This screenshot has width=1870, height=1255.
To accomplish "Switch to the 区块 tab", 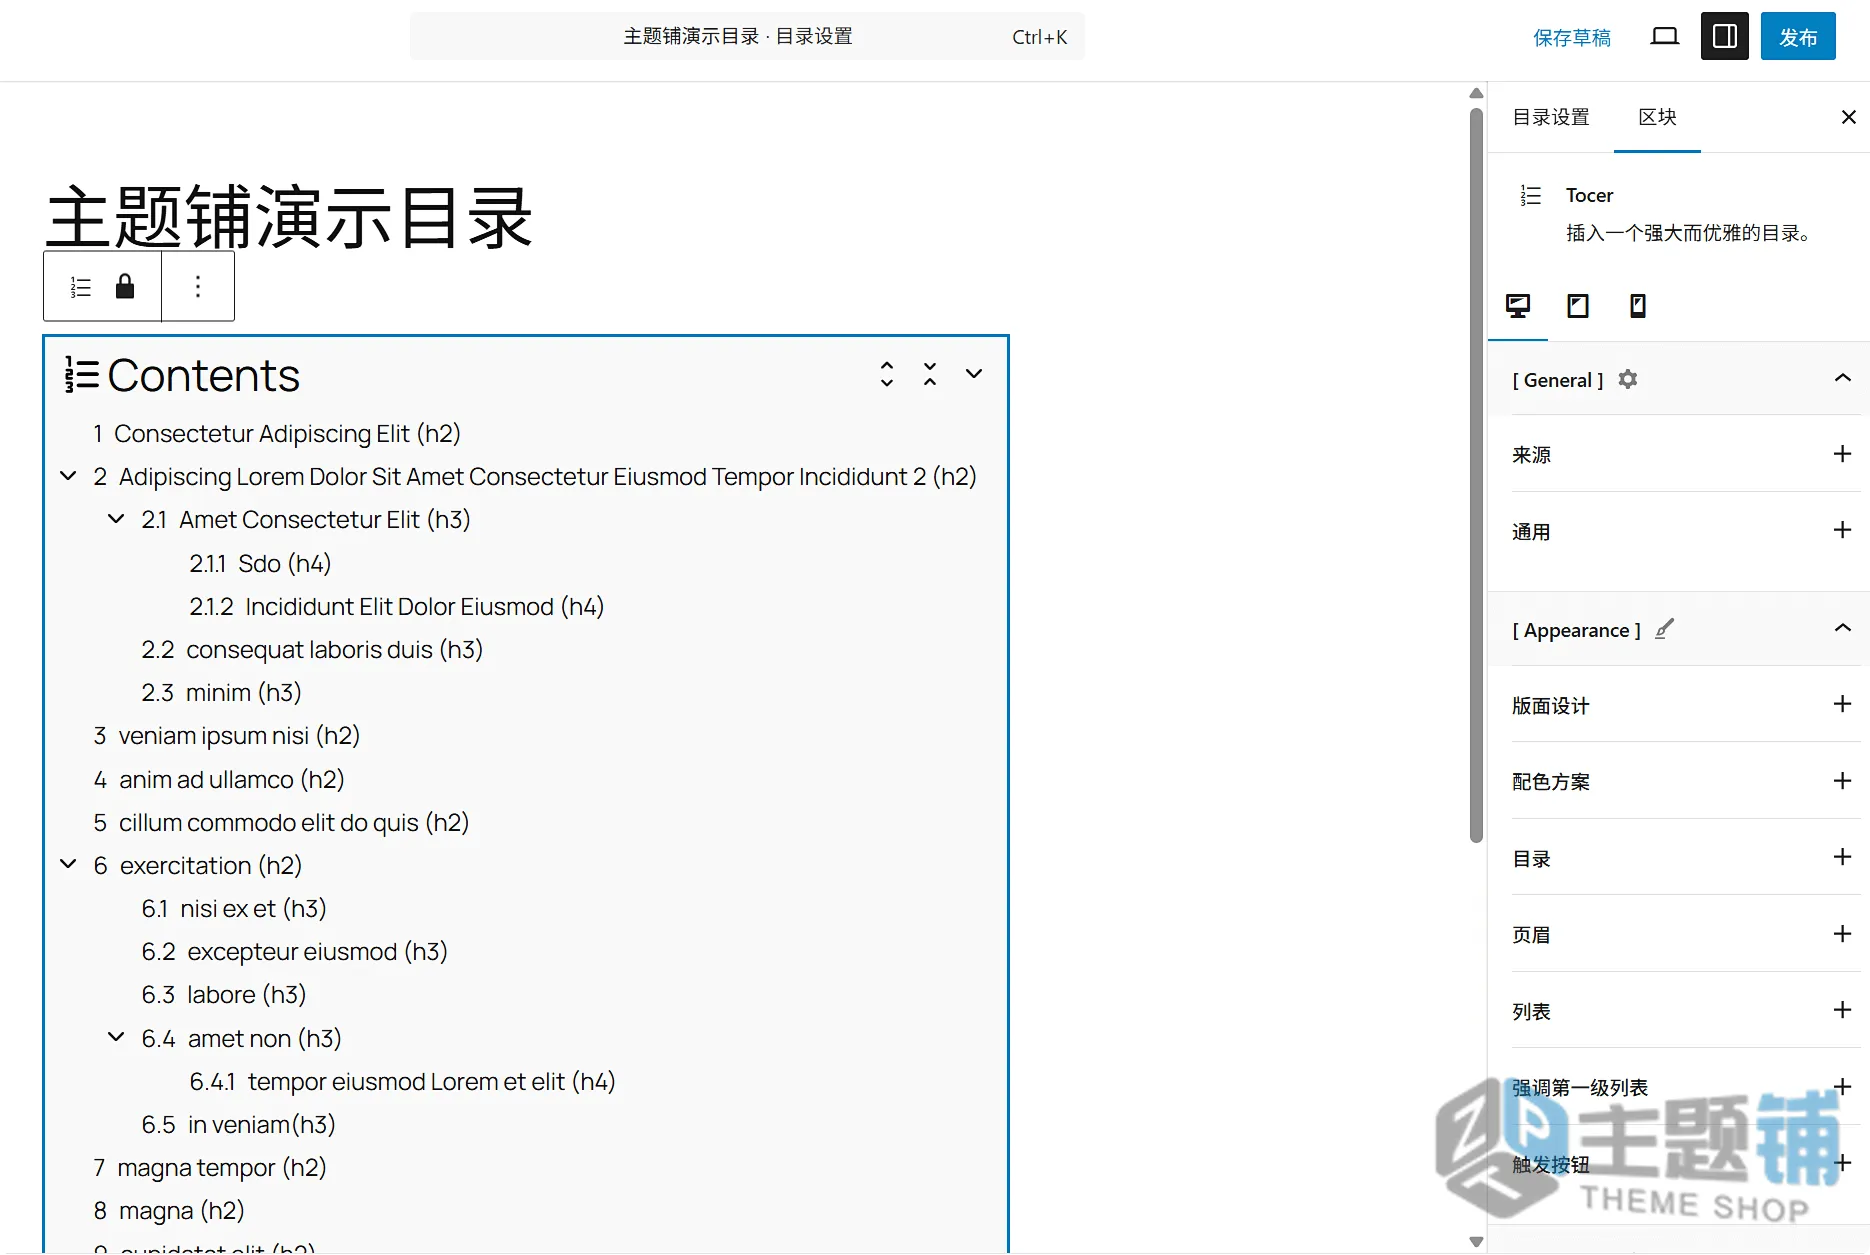I will point(1657,117).
